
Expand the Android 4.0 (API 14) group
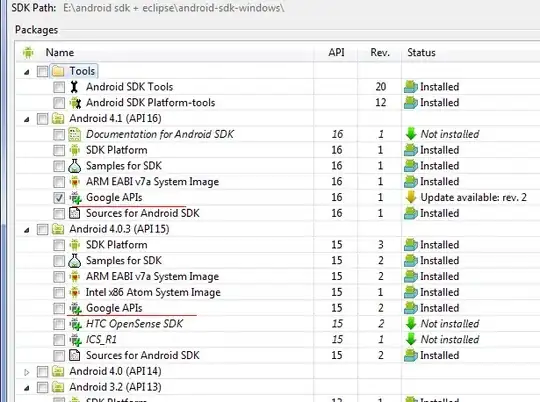(27, 372)
